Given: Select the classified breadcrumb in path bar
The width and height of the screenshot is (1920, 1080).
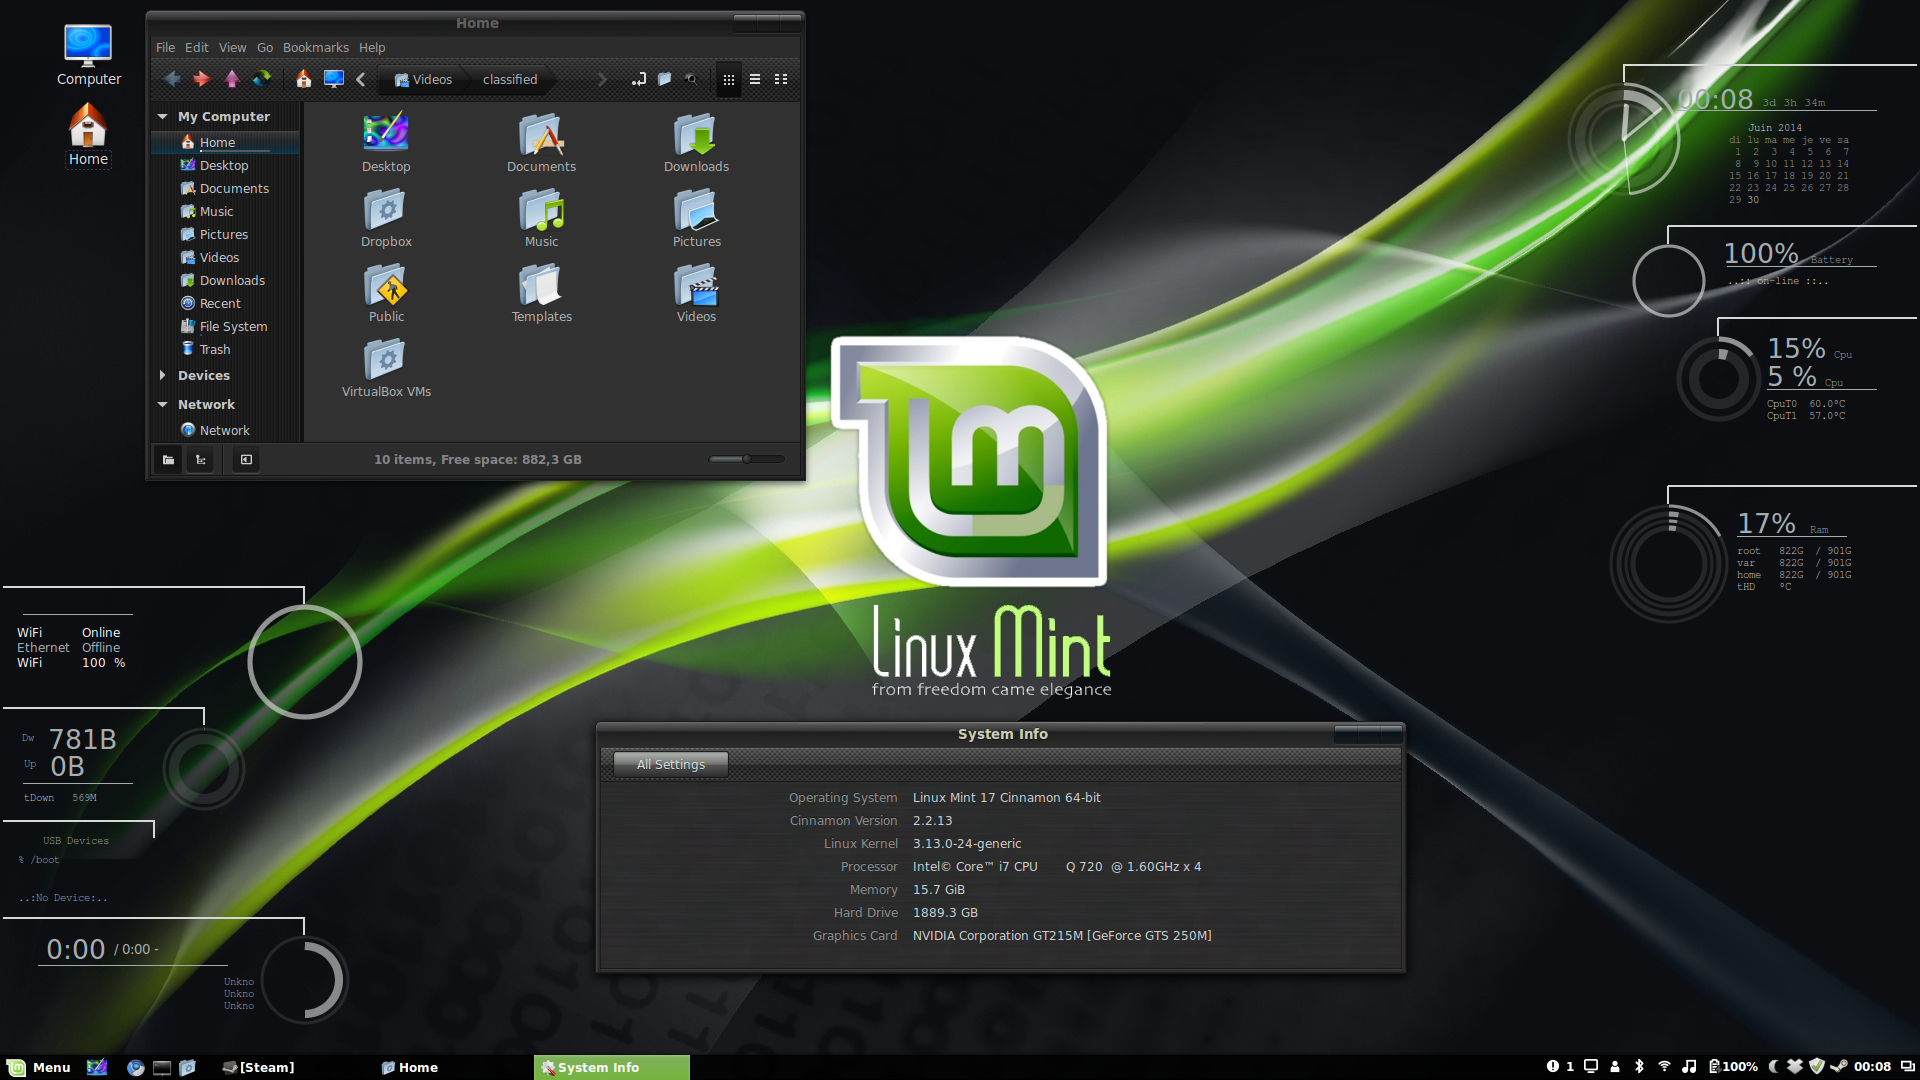Looking at the screenshot, I should pos(510,79).
